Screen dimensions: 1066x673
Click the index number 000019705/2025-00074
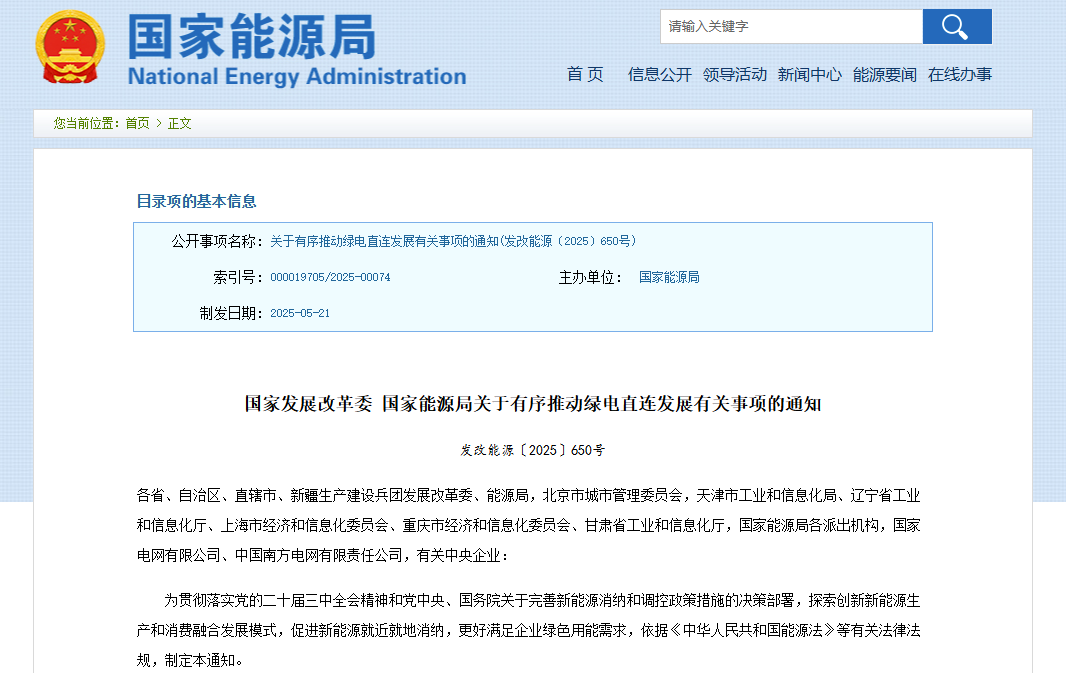tap(330, 277)
